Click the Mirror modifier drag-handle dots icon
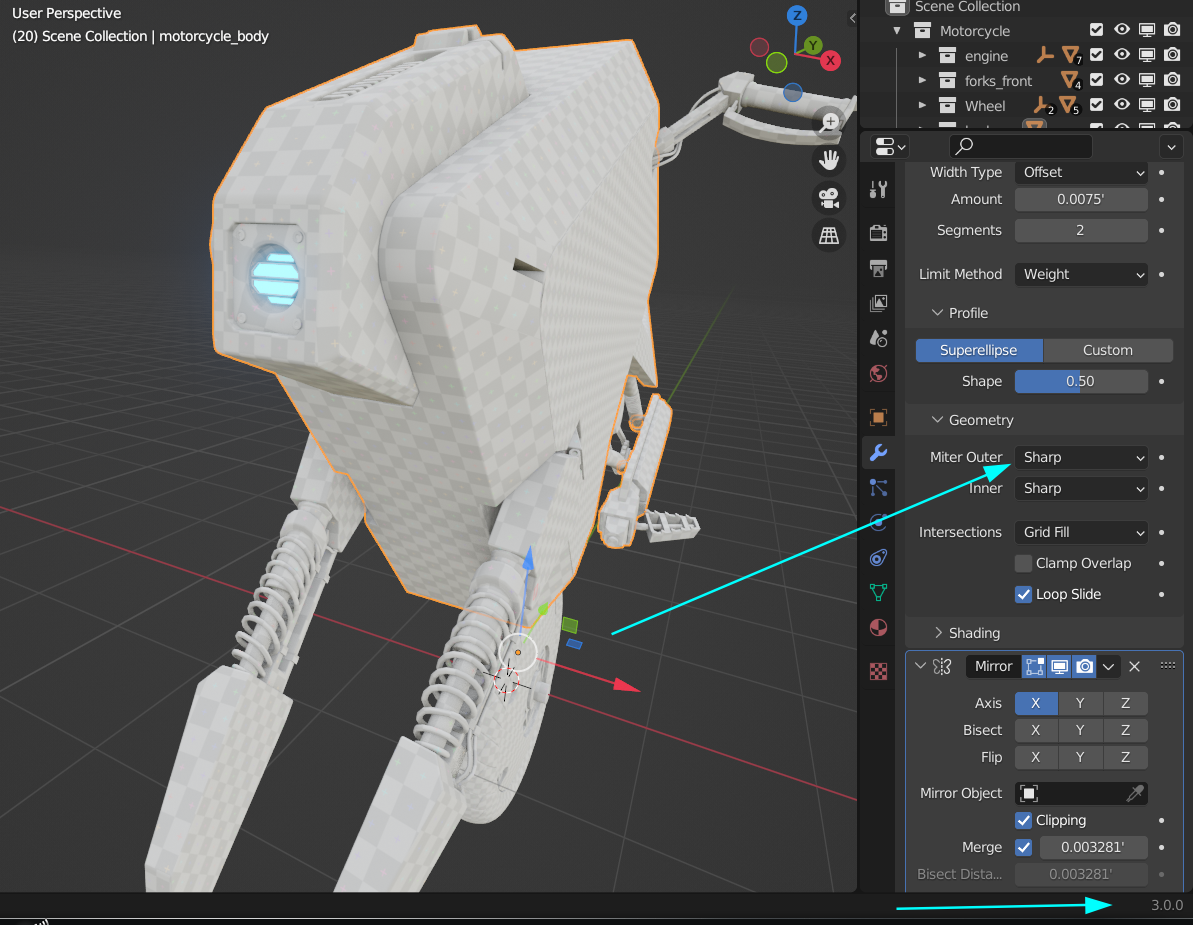1193x925 pixels. (1168, 666)
